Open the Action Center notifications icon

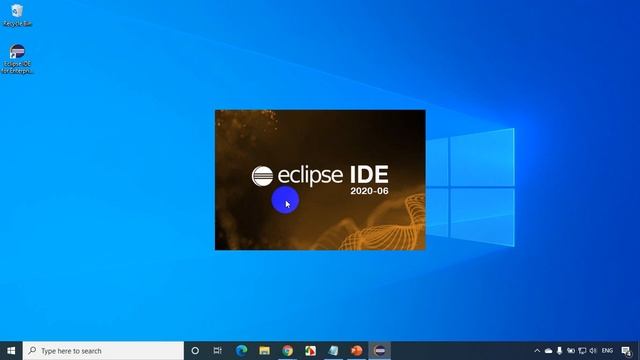[627, 351]
